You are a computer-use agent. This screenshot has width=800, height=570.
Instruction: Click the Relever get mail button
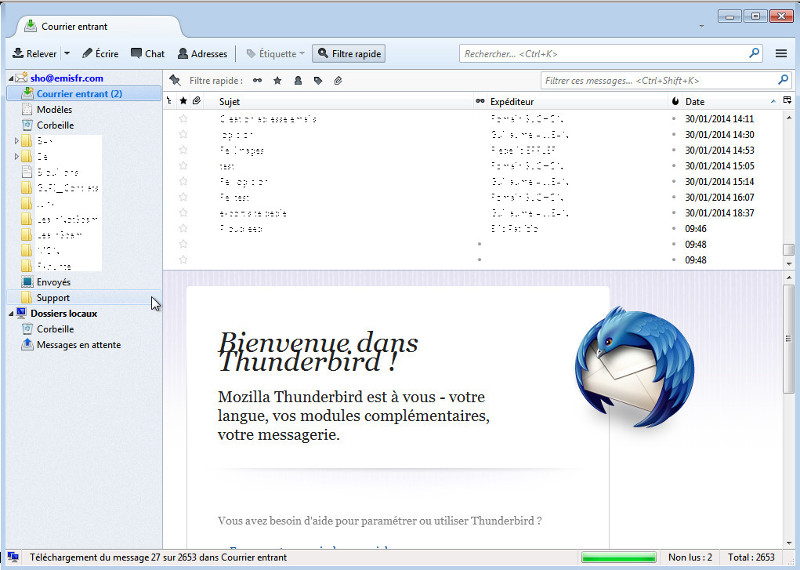point(35,53)
